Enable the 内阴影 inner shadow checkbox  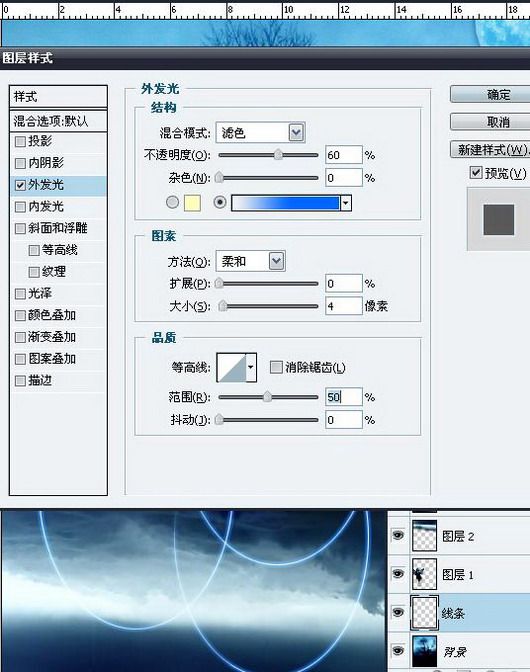[x=20, y=163]
